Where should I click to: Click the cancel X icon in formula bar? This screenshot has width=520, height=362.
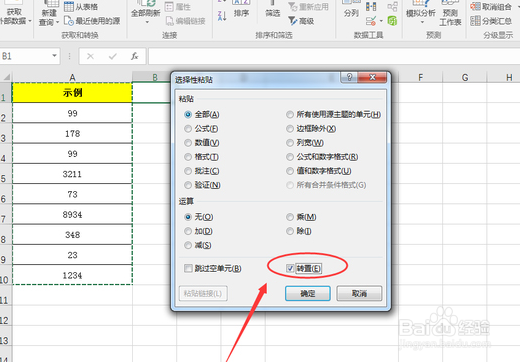(x=90, y=56)
